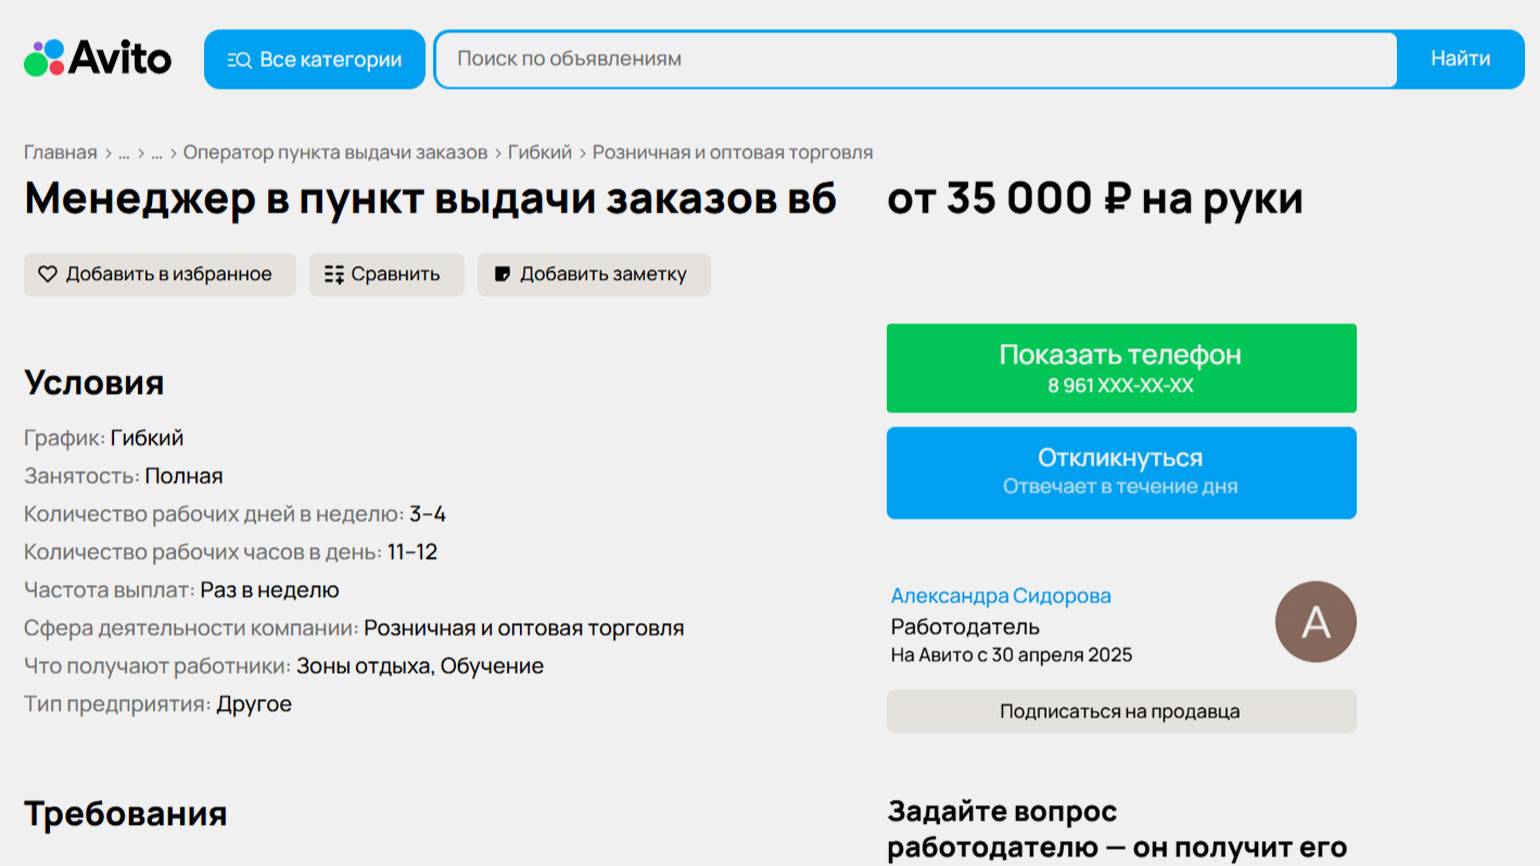Click the Найти search button
This screenshot has width=1540, height=866.
click(1460, 59)
